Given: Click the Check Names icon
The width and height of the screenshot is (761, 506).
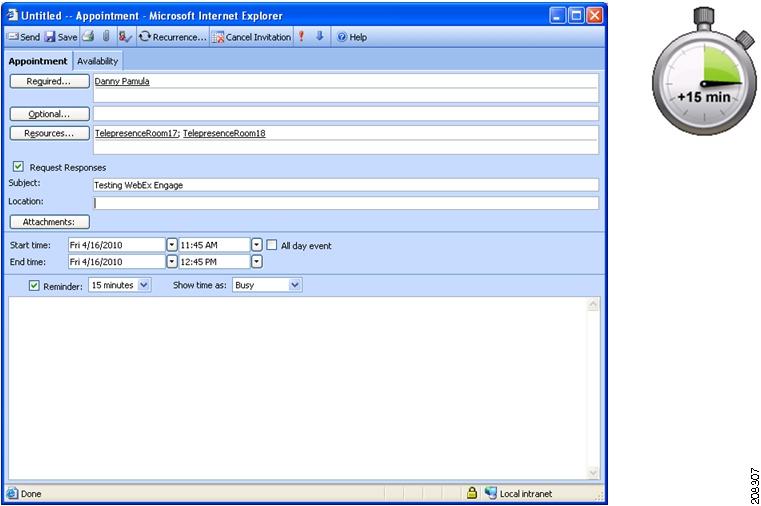Looking at the screenshot, I should pyautogui.click(x=125, y=36).
